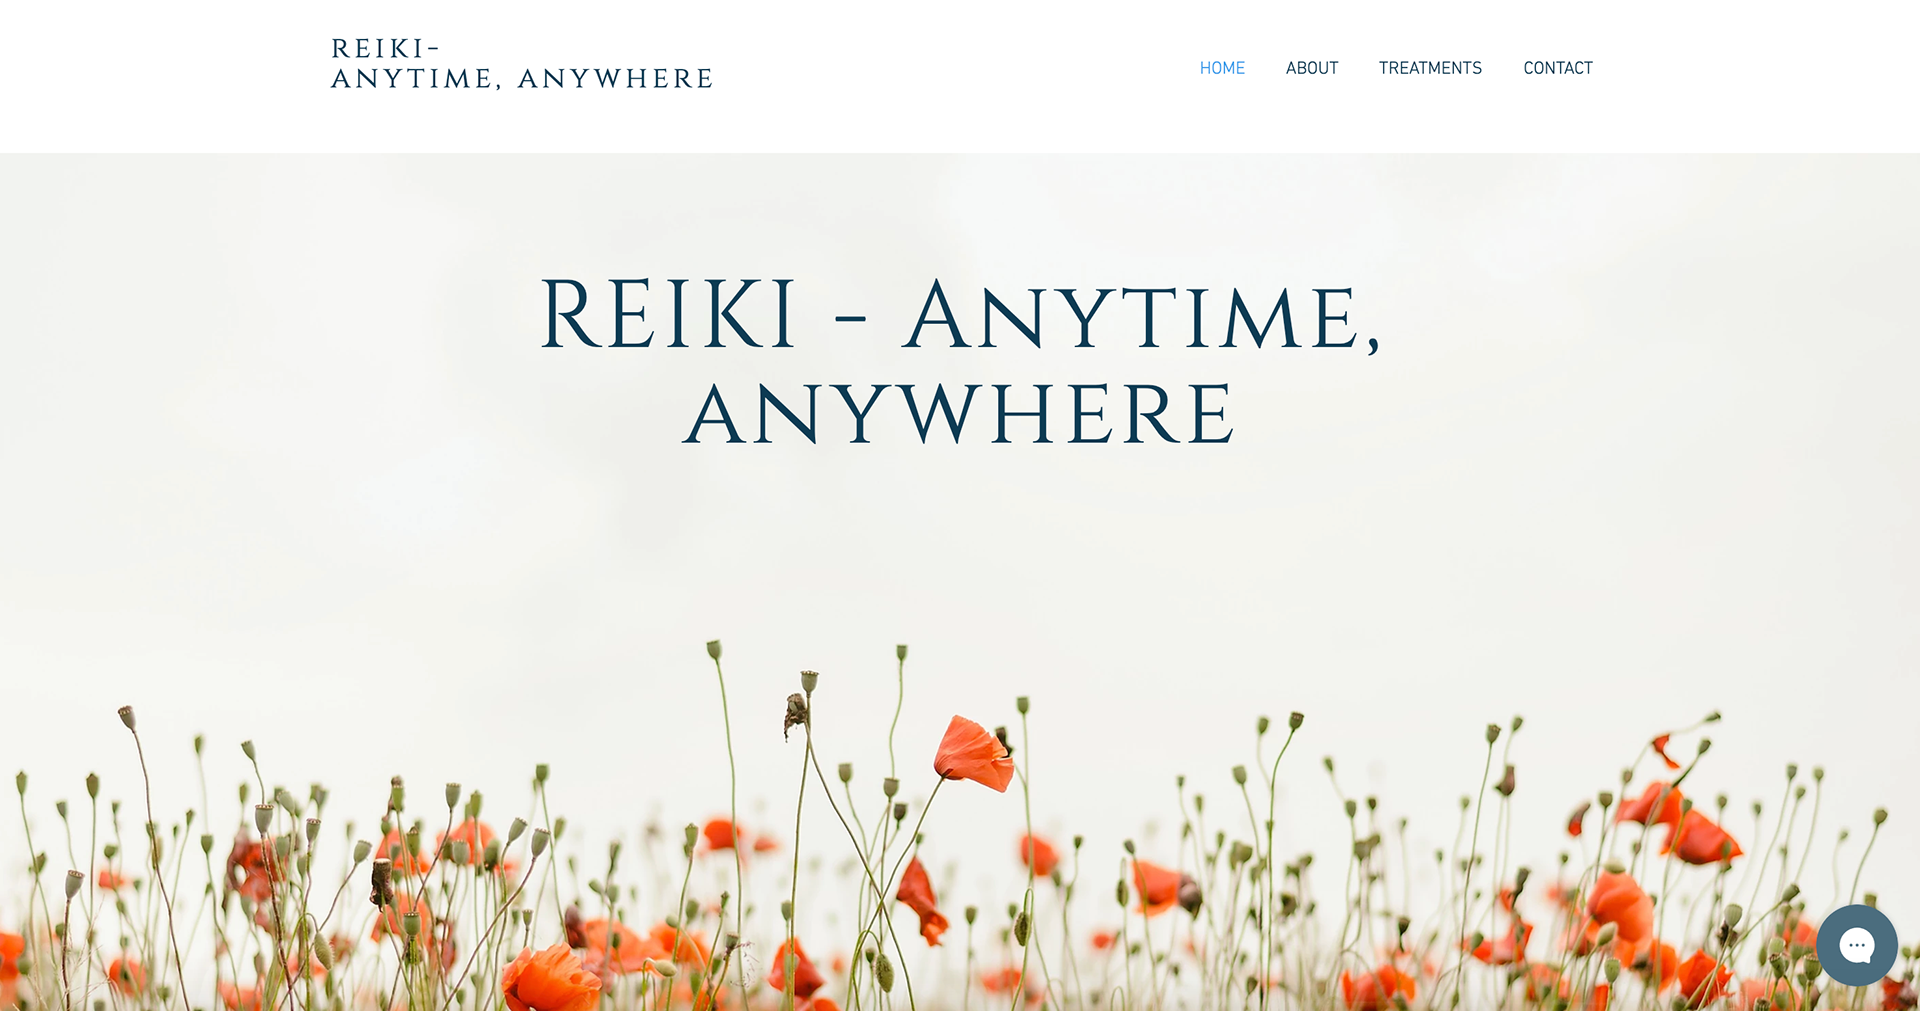Navigate to TREATMENTS
This screenshot has width=1920, height=1011.
click(1430, 68)
